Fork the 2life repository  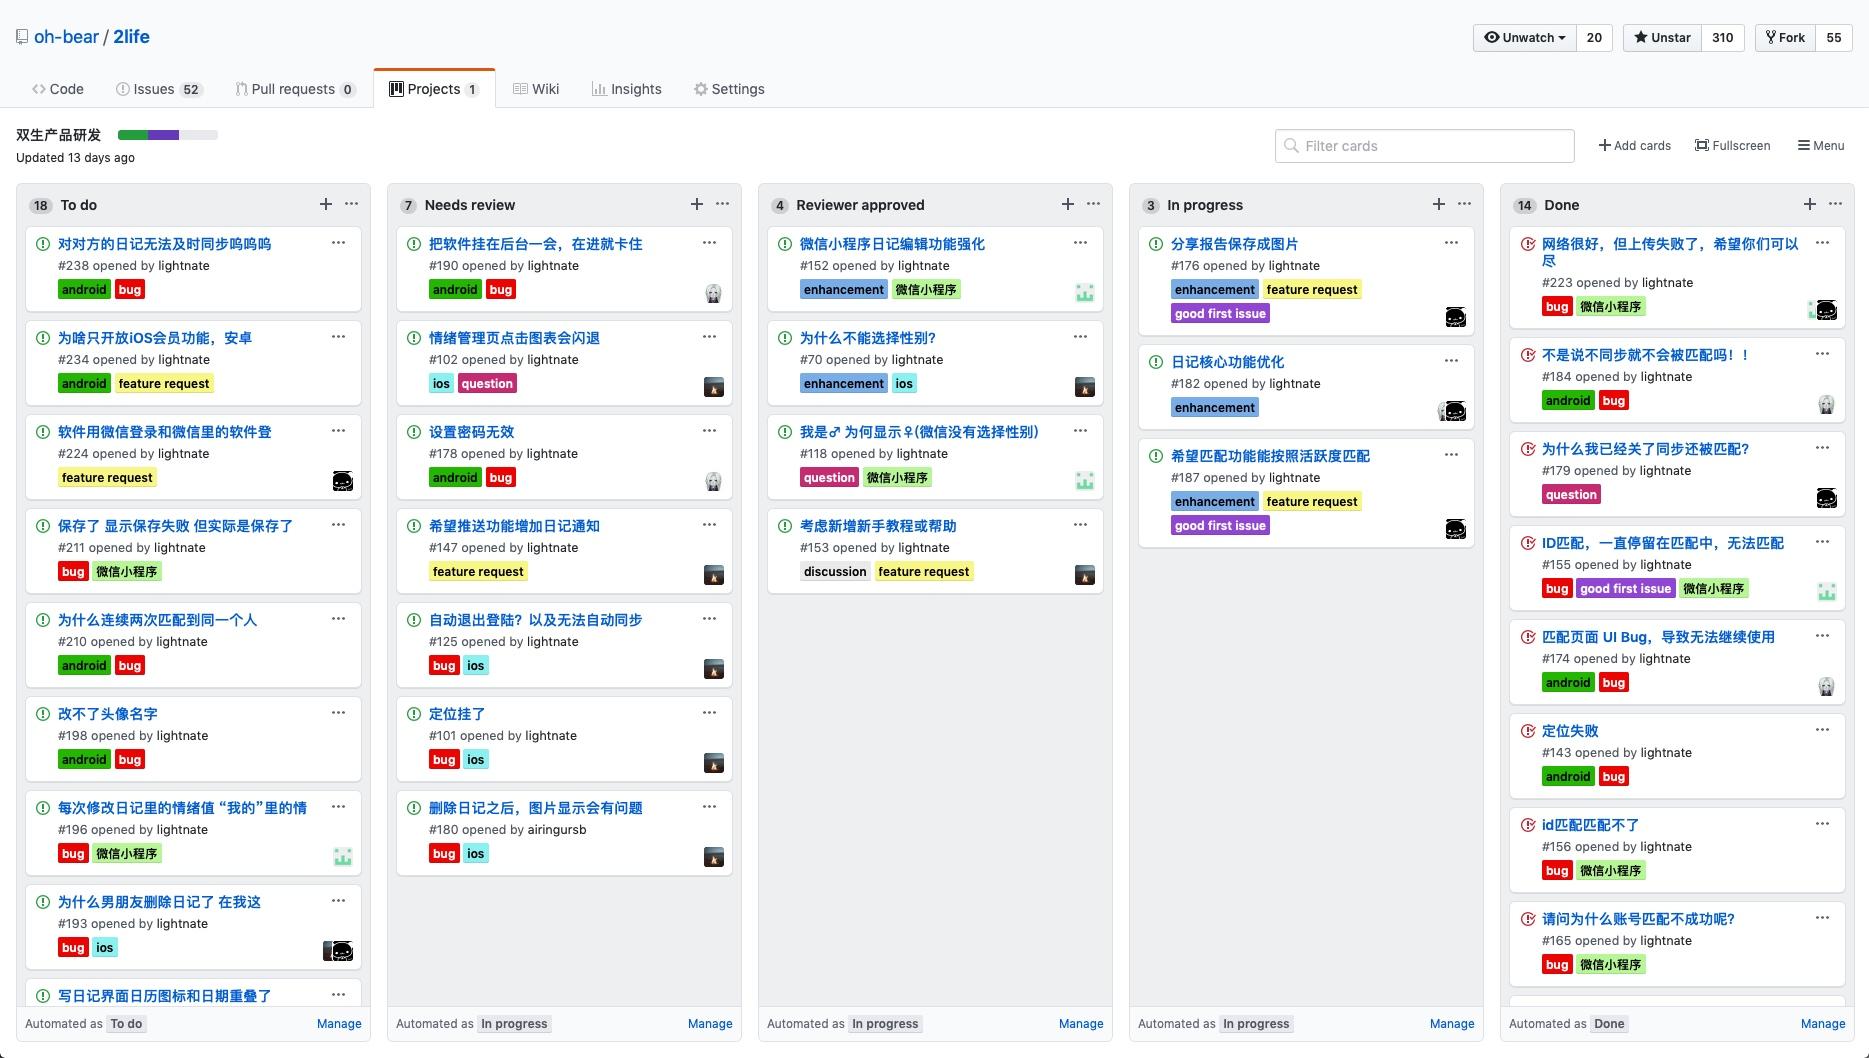pyautogui.click(x=1785, y=37)
